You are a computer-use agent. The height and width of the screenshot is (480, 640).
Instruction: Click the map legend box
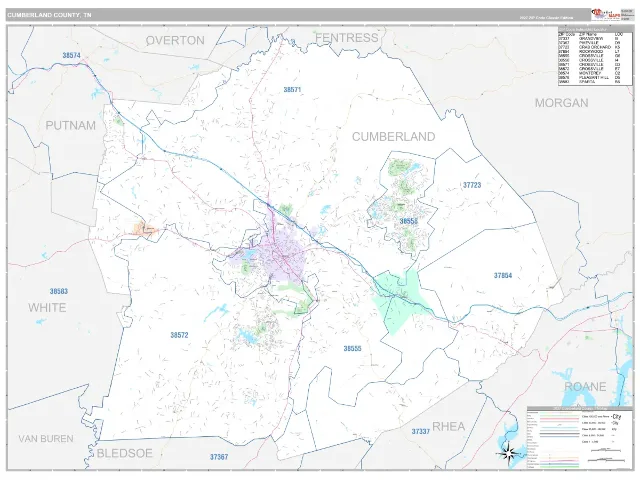point(580,438)
